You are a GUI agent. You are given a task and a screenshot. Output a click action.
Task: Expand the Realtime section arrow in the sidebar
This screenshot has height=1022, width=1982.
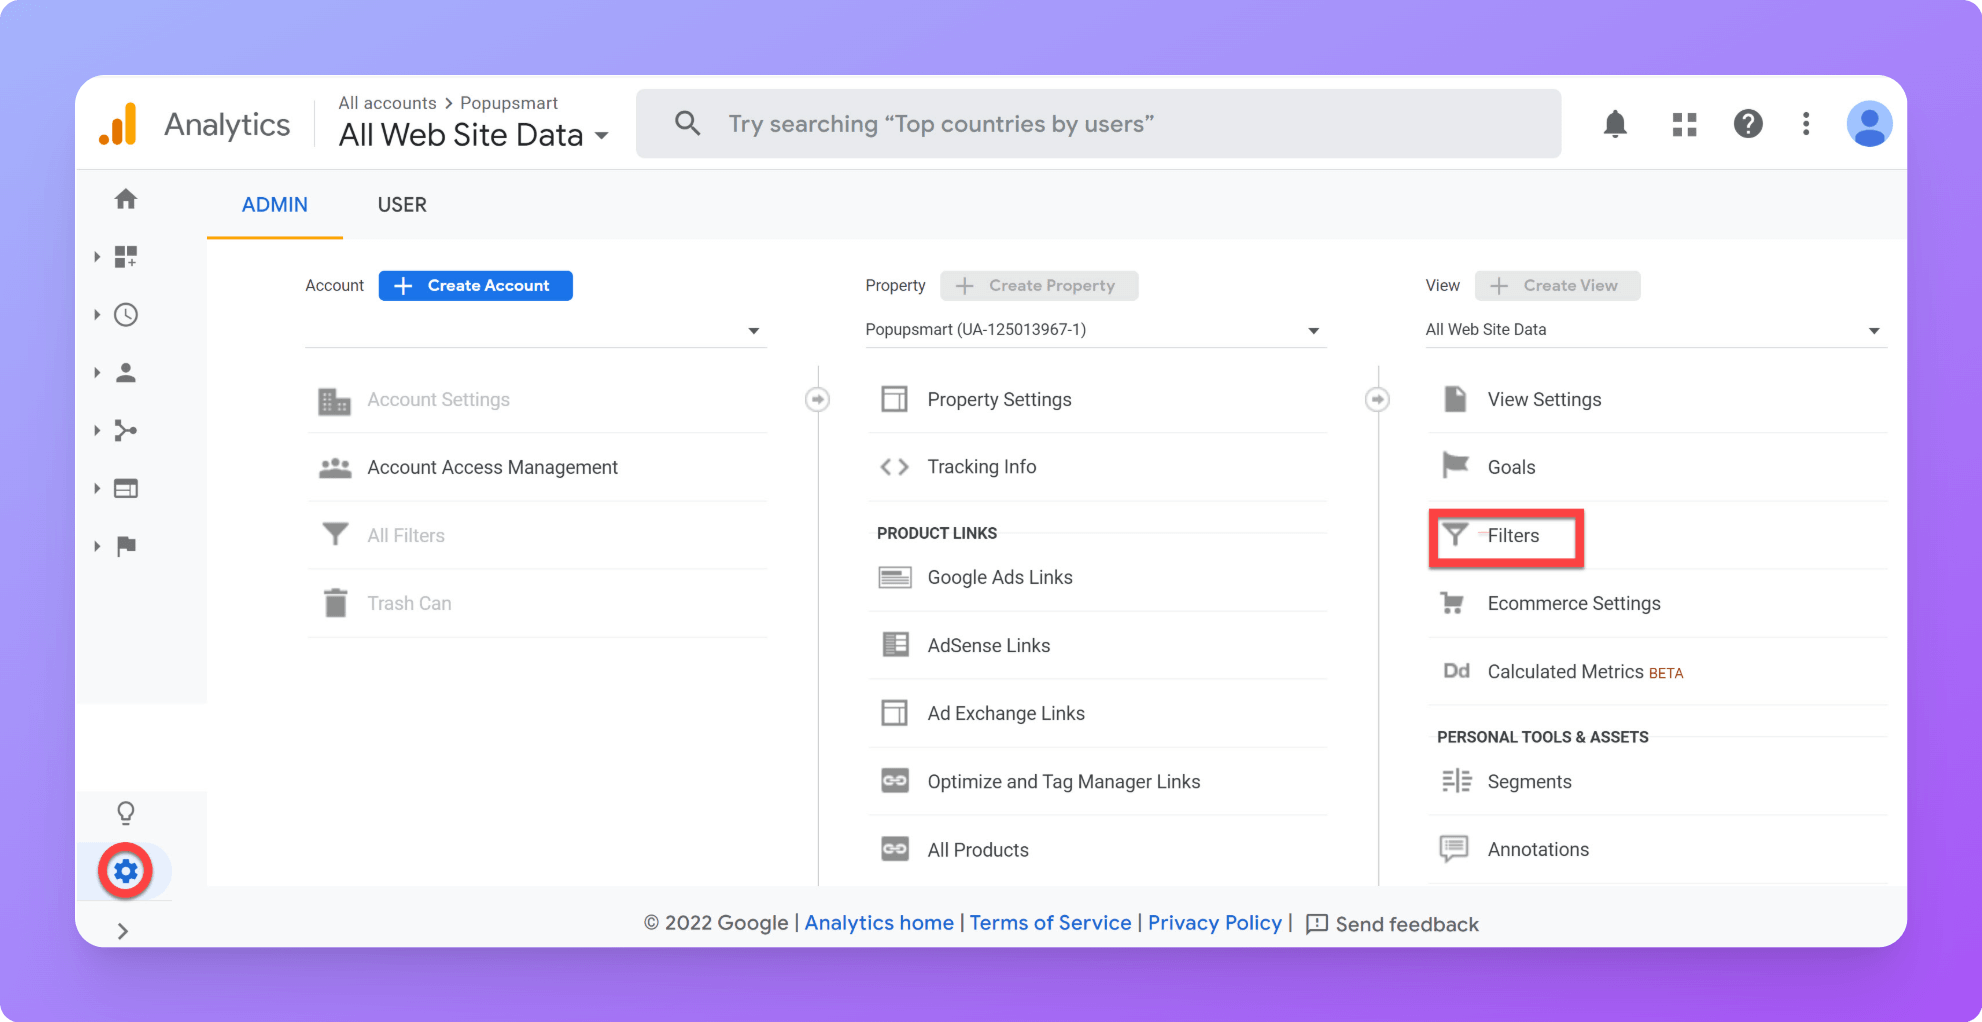97,315
